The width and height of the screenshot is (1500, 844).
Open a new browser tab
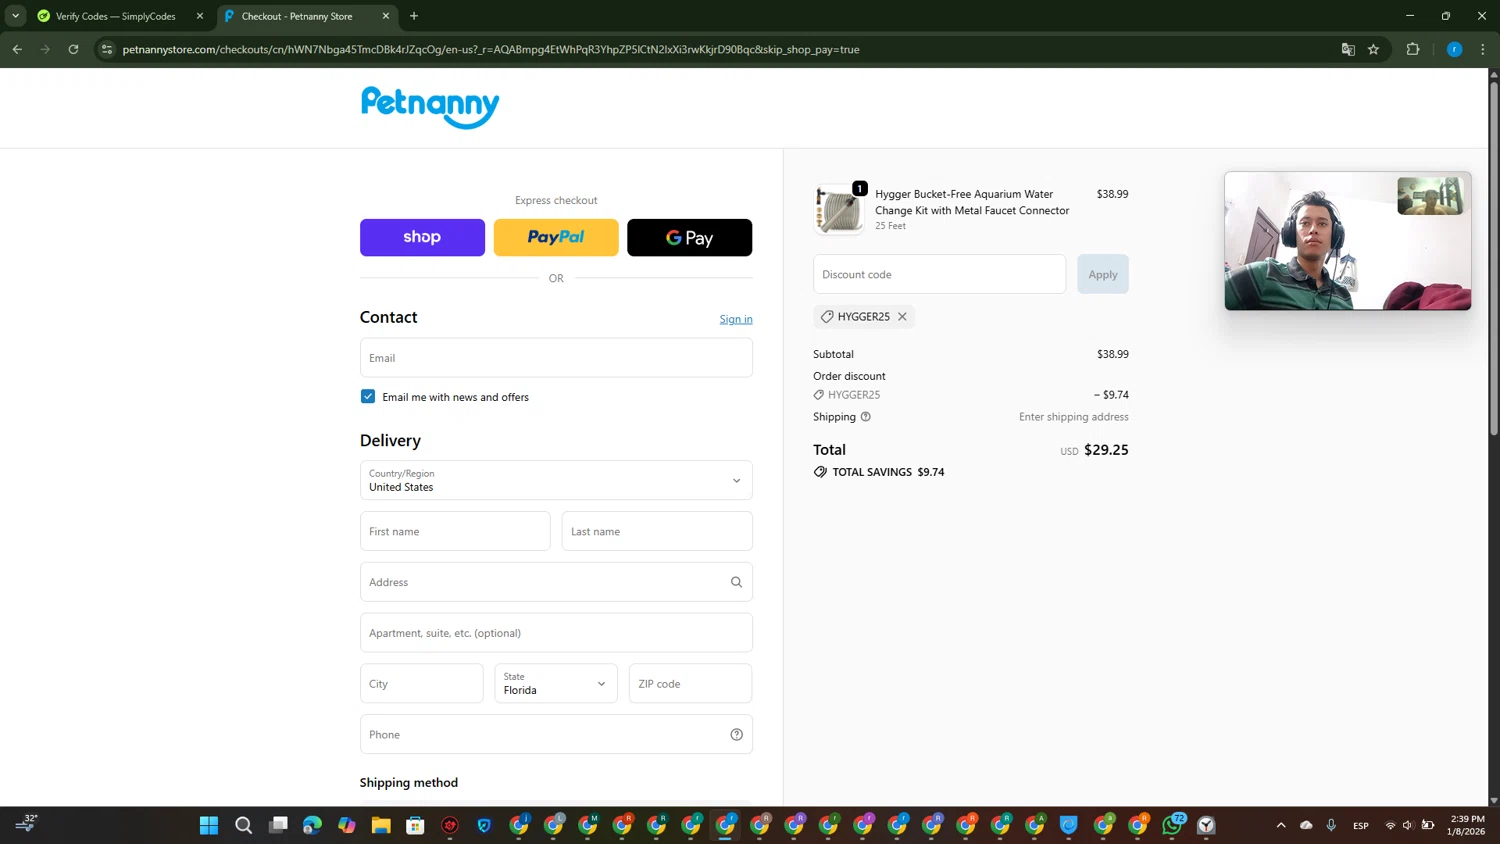coord(414,16)
